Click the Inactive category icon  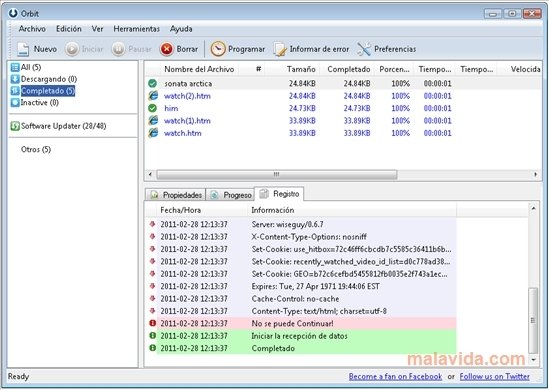coord(15,103)
